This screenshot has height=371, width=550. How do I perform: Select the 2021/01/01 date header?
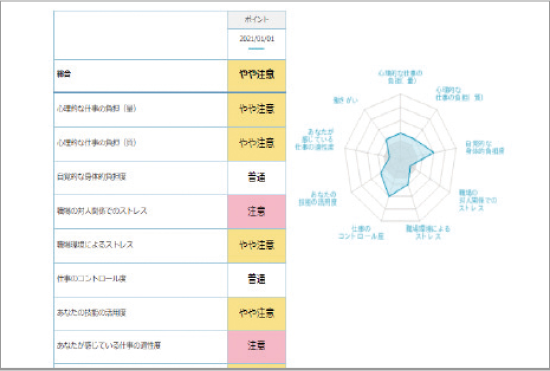[256, 39]
